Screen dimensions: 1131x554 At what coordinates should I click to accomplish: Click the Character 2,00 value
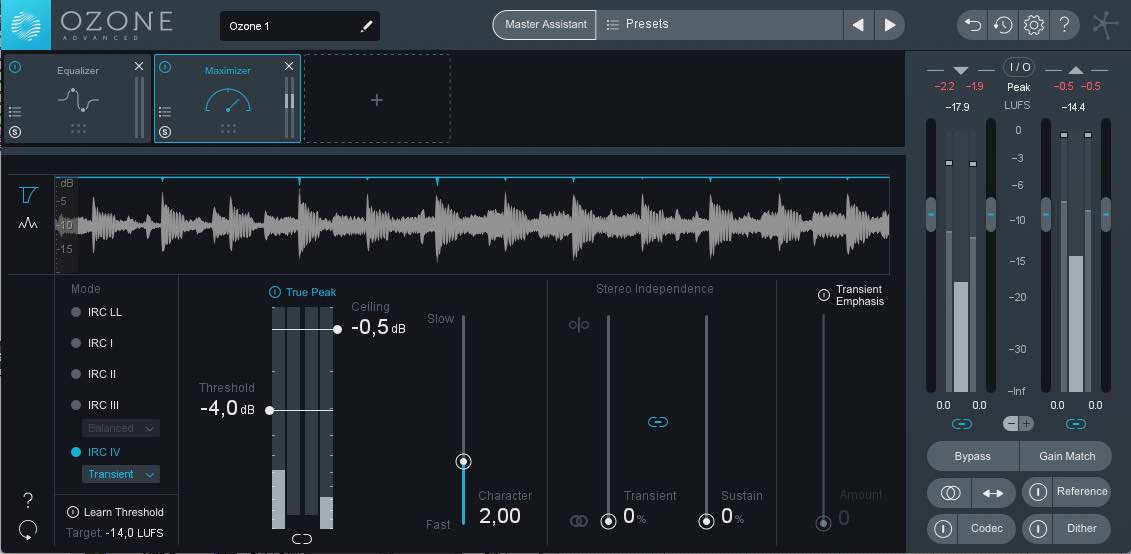[x=500, y=516]
